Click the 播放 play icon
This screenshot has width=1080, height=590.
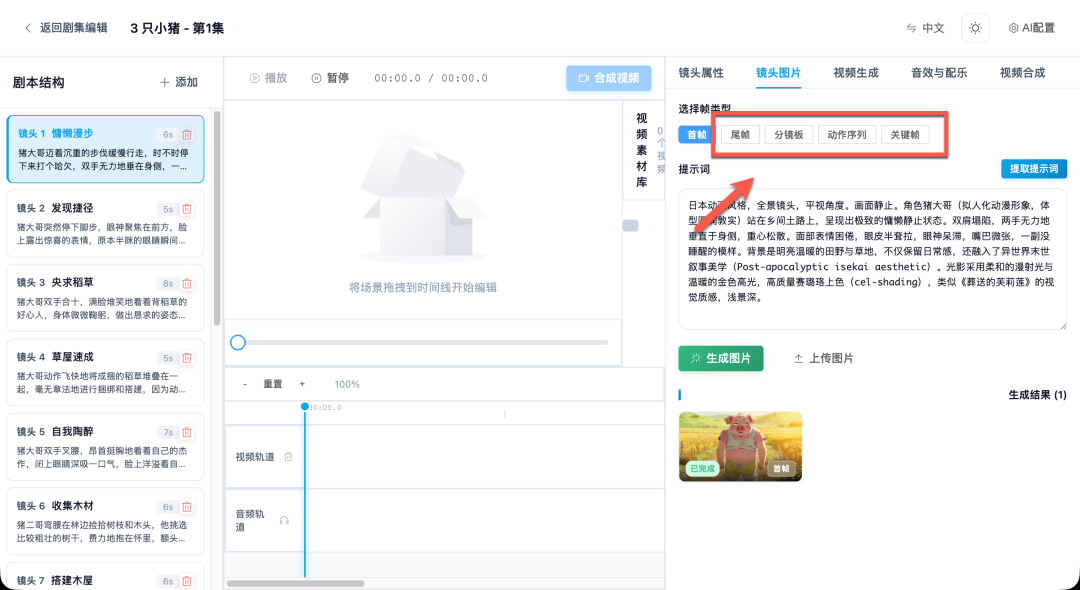coord(254,78)
